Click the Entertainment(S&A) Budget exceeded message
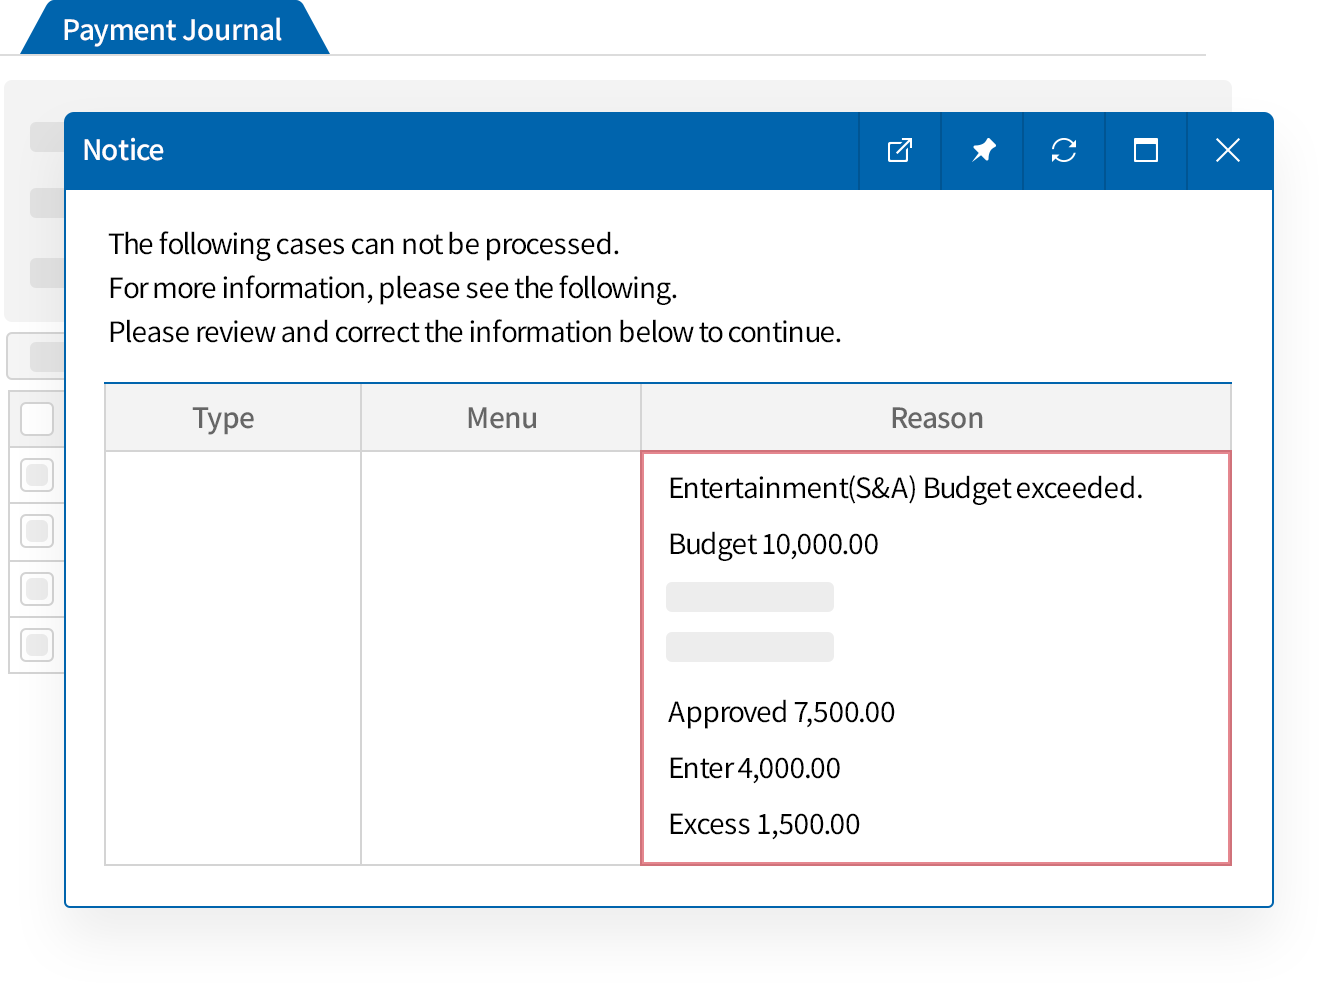 click(x=906, y=488)
